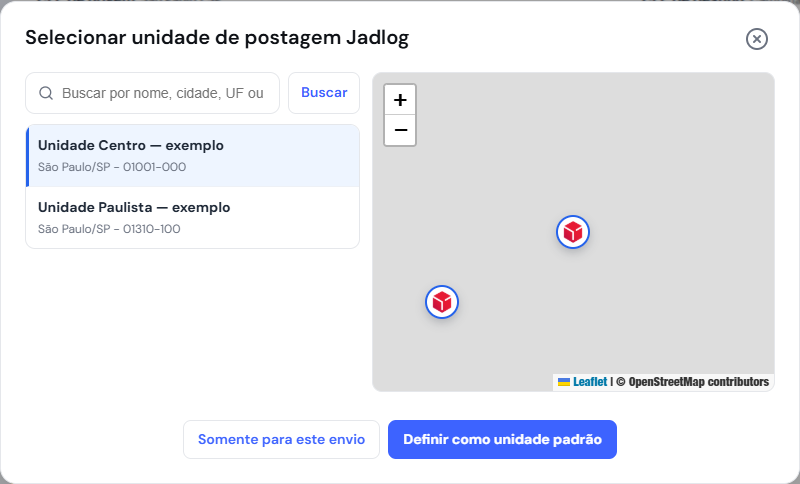Viewport: 800px width, 484px height.
Task: Click the lower left package map marker
Action: [x=442, y=302]
